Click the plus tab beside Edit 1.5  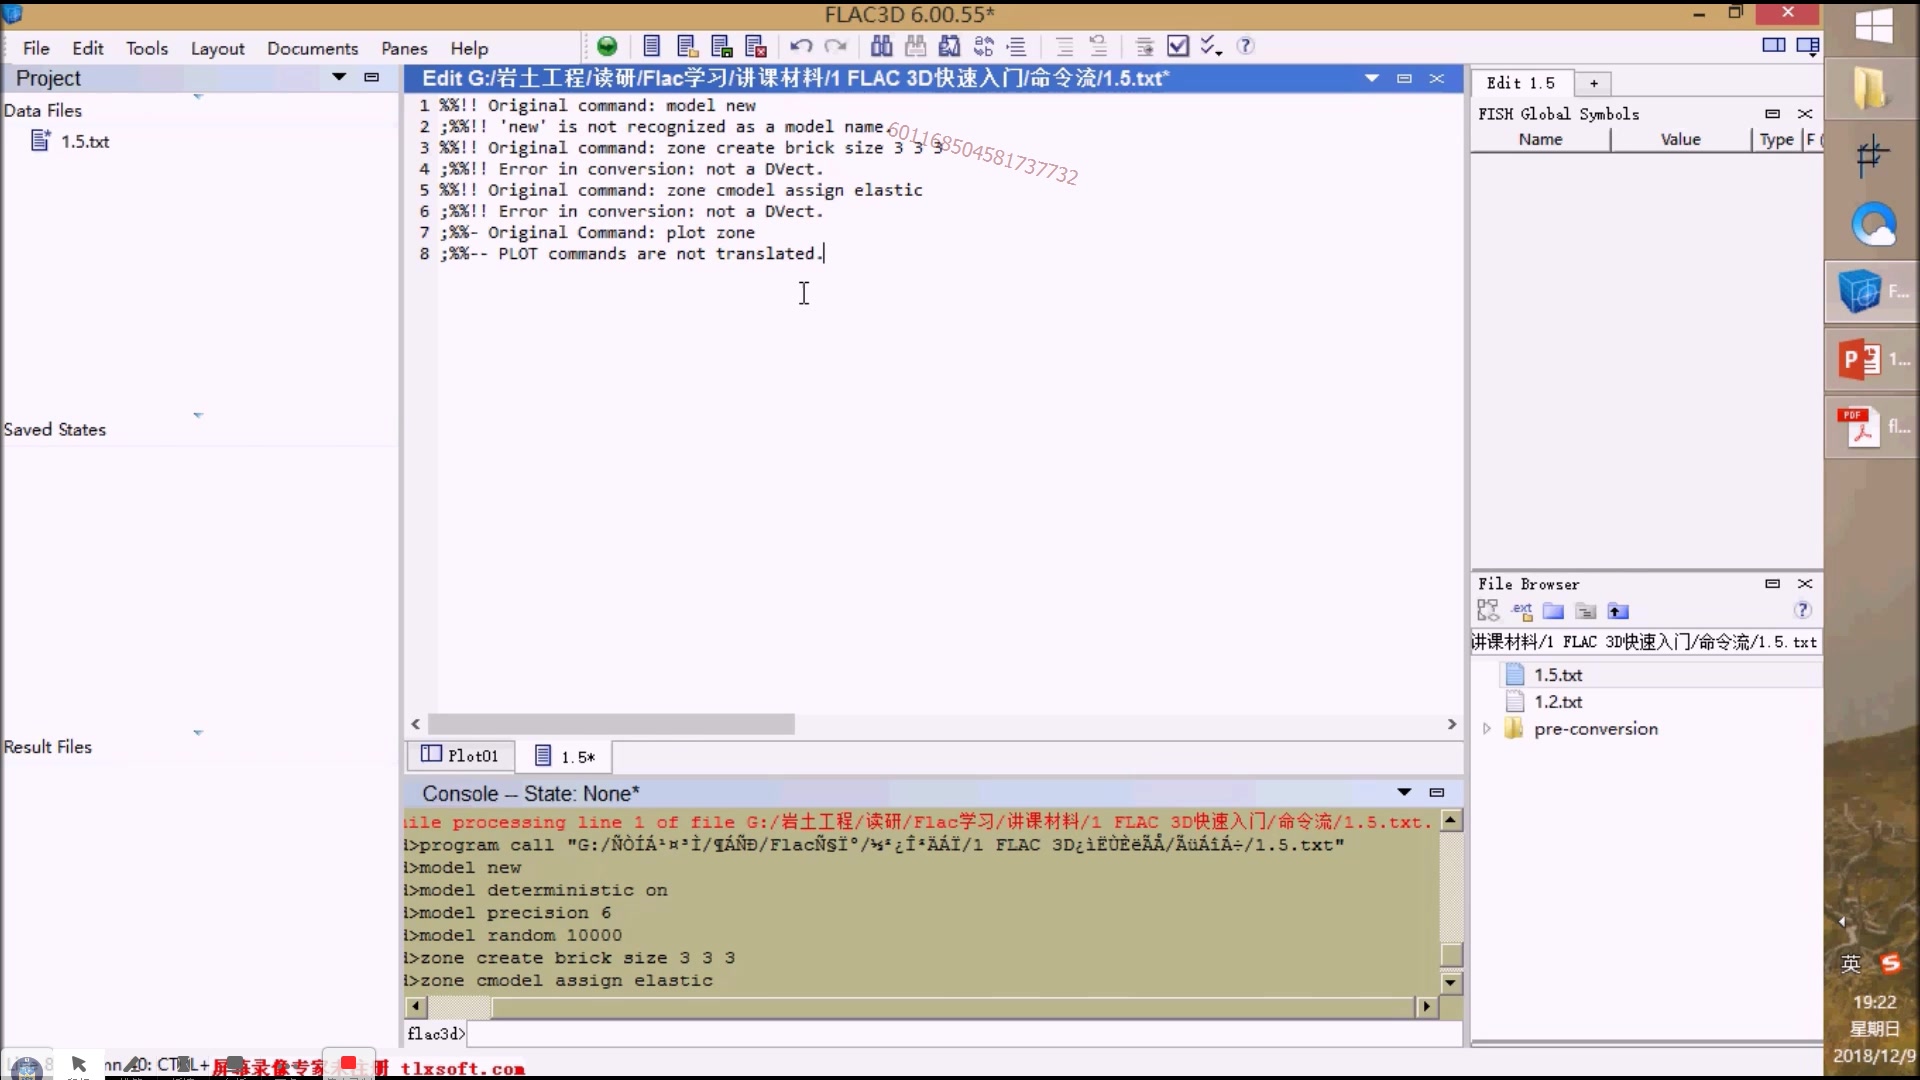click(1594, 83)
